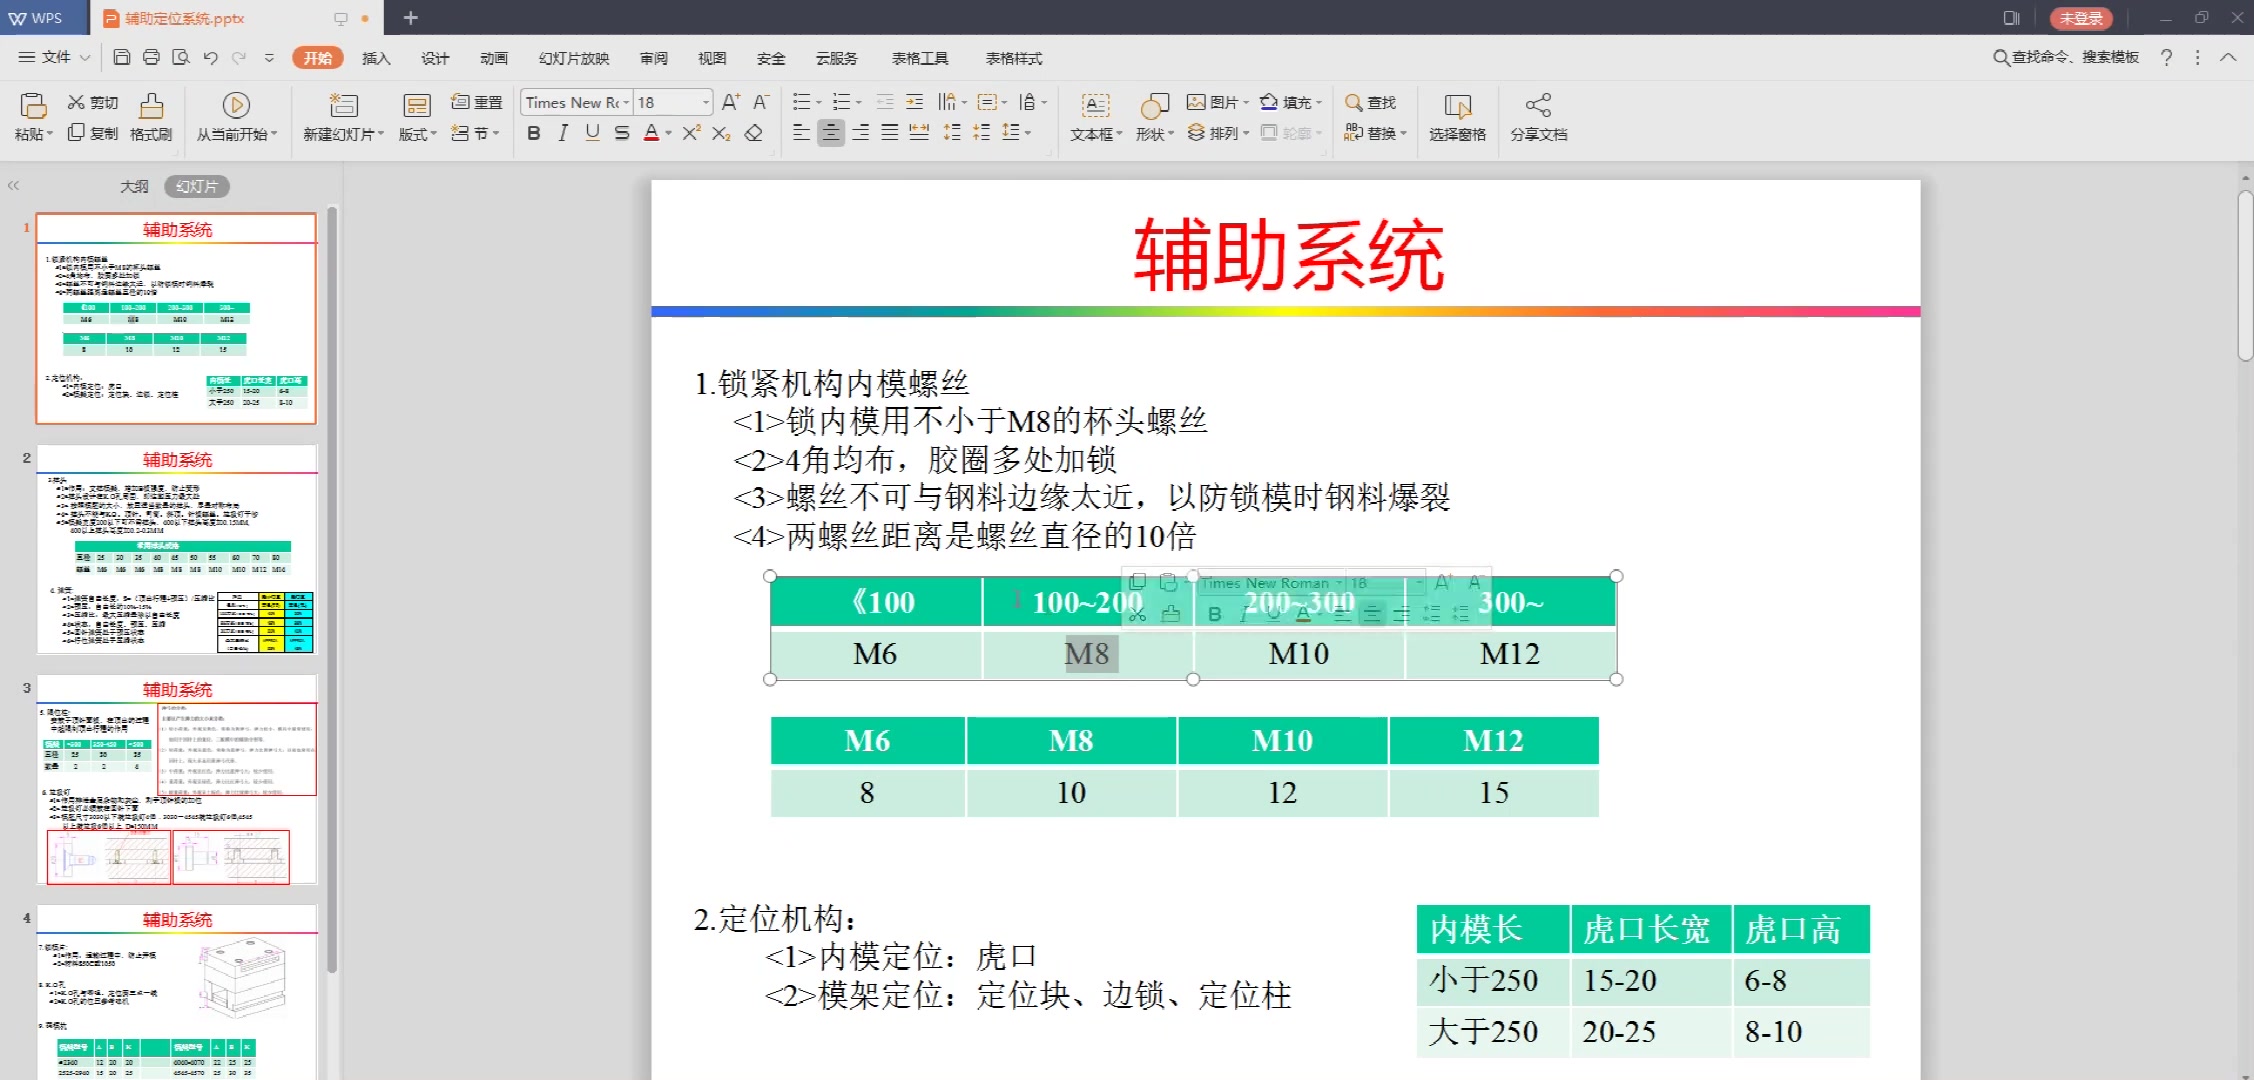Apply subscript X₂ formatting
Viewport: 2254px width, 1080px height.
[721, 133]
